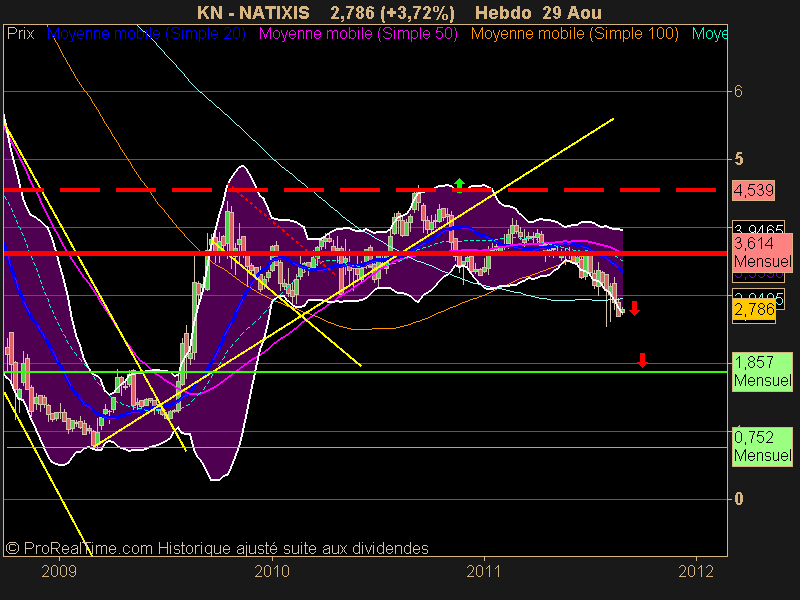Screen dimensions: 800x600
Task: Click the red down arrow above 1,857 line
Action: pyautogui.click(x=642, y=360)
